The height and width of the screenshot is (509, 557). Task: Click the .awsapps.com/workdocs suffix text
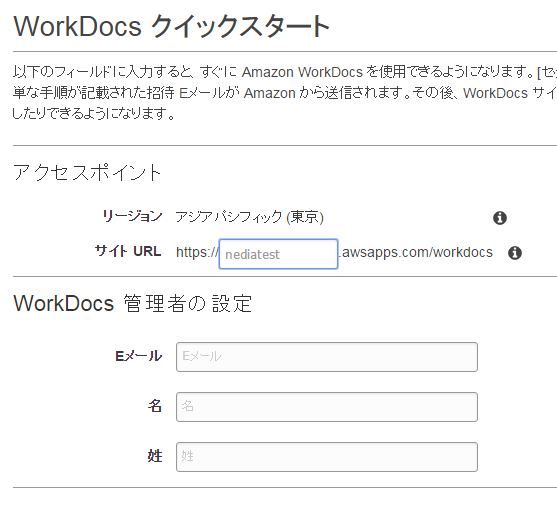coord(416,252)
